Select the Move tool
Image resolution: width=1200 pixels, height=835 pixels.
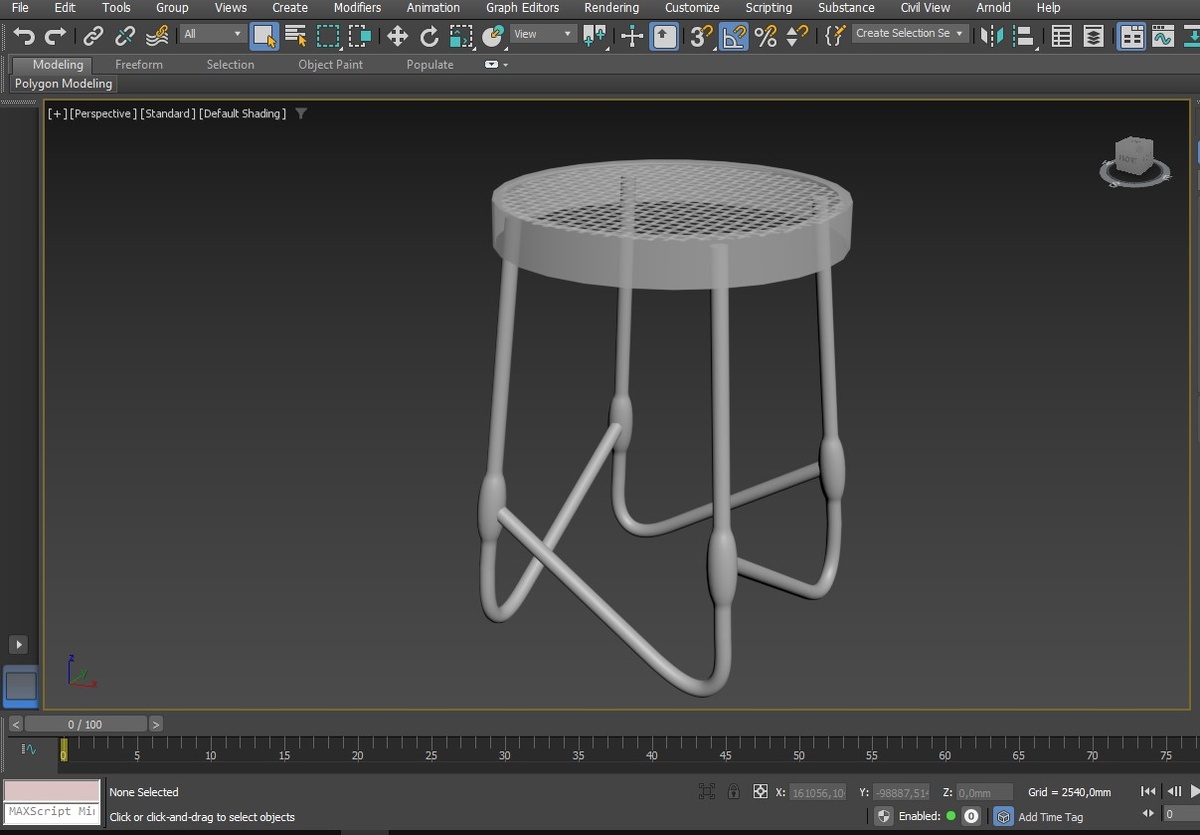coord(397,36)
